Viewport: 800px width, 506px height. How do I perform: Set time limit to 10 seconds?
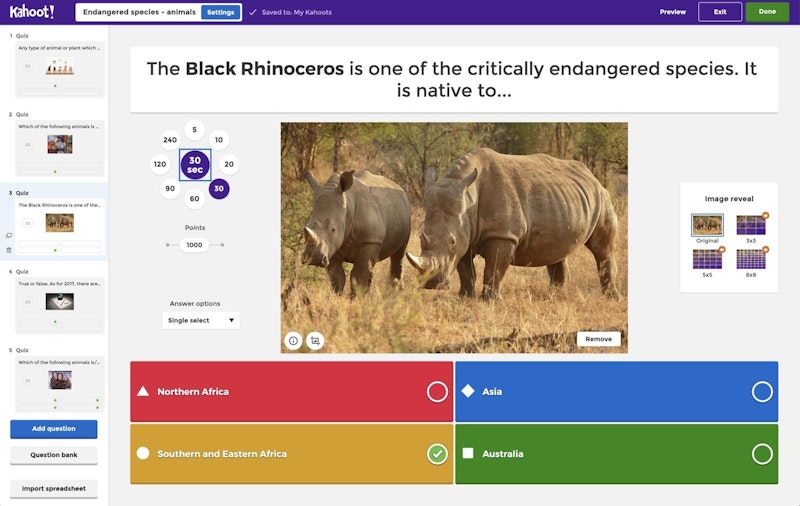coord(219,140)
